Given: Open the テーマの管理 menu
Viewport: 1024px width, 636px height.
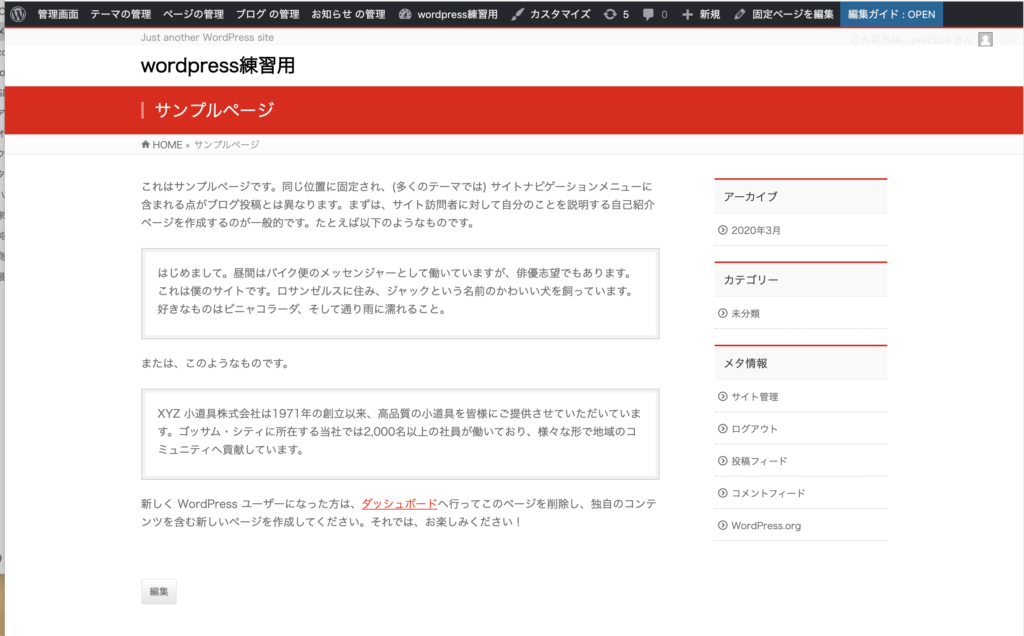Looking at the screenshot, I should [x=120, y=14].
